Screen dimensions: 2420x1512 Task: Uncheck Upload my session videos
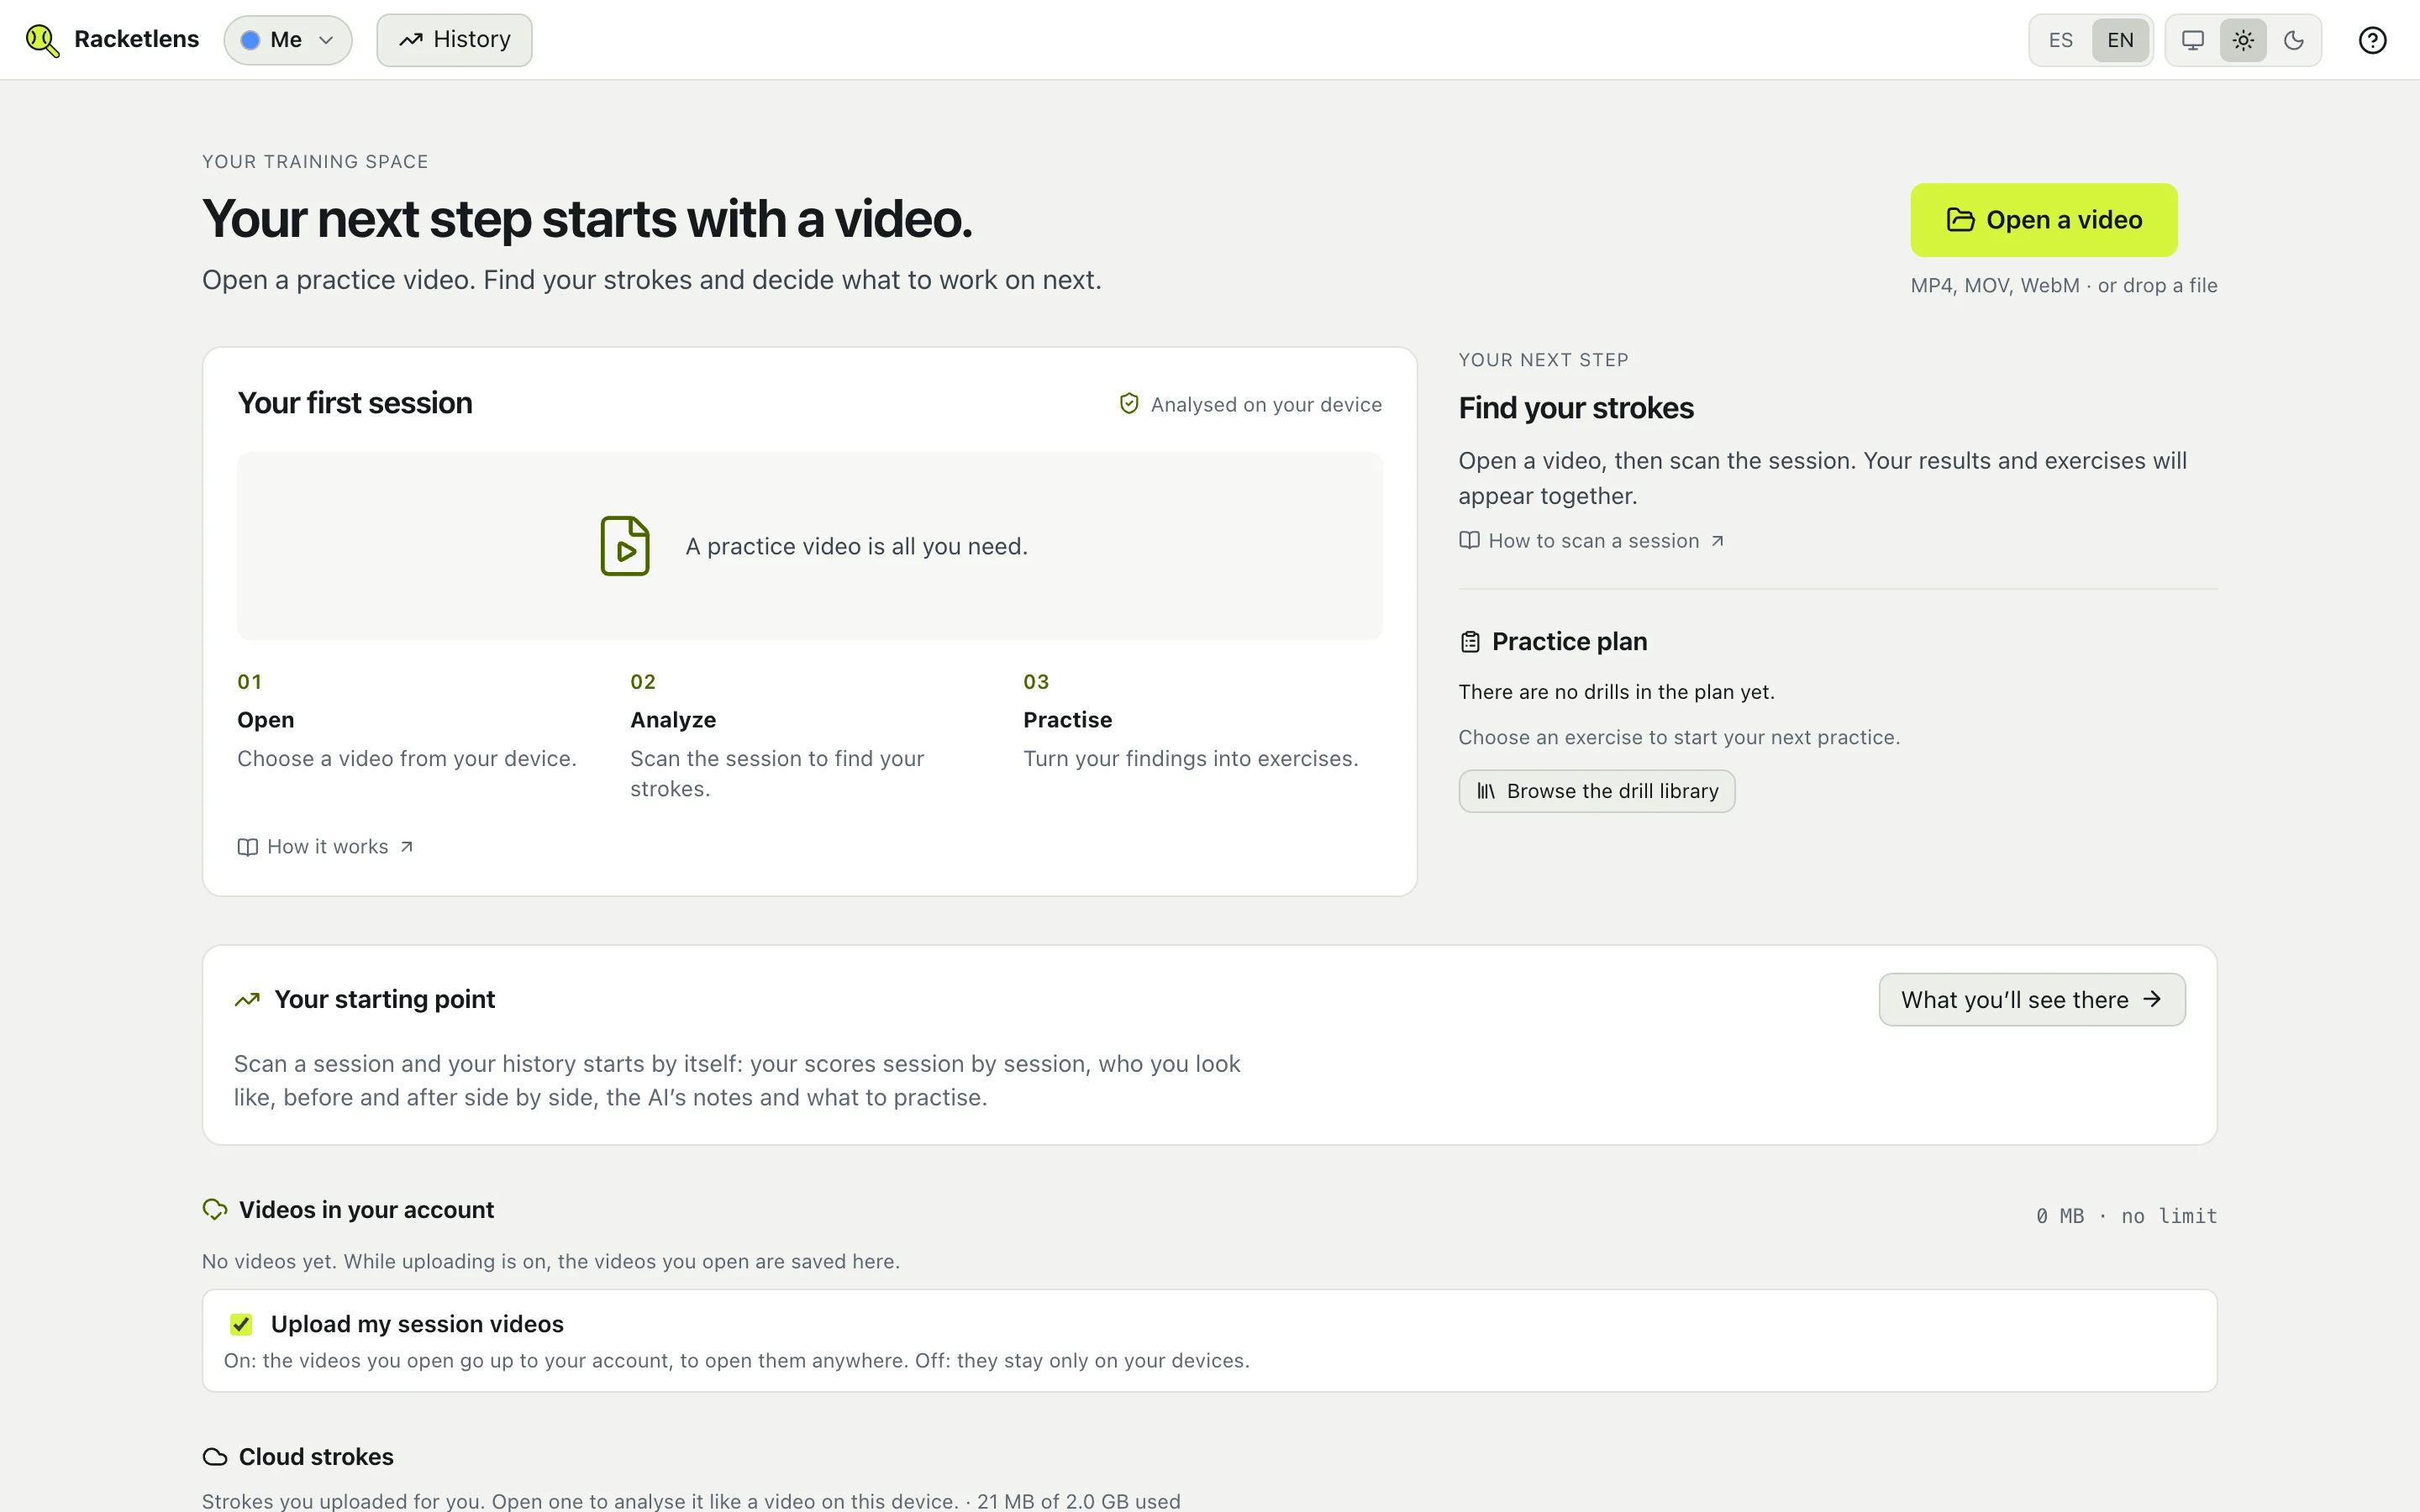tap(241, 1324)
